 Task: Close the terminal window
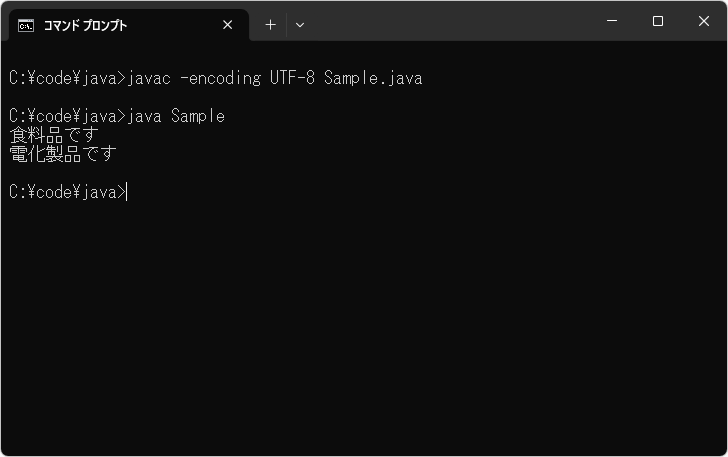[x=703, y=21]
